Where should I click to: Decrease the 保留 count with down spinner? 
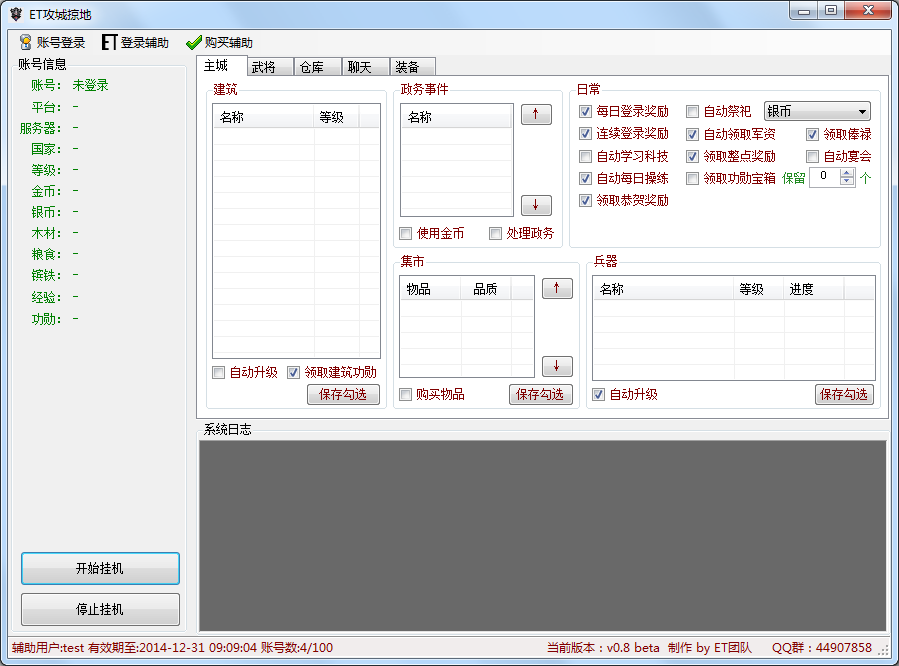[847, 182]
